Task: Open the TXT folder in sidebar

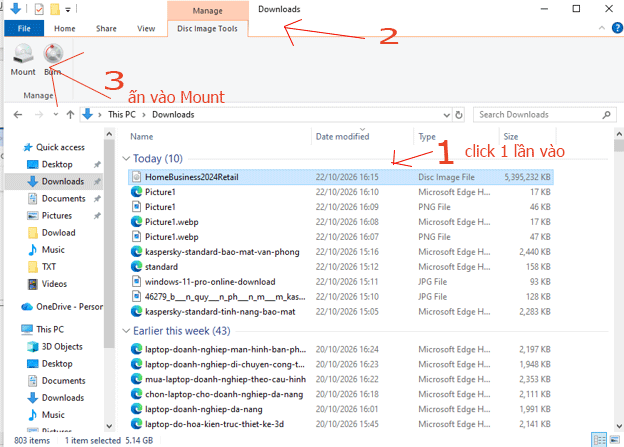Action: click(49, 267)
